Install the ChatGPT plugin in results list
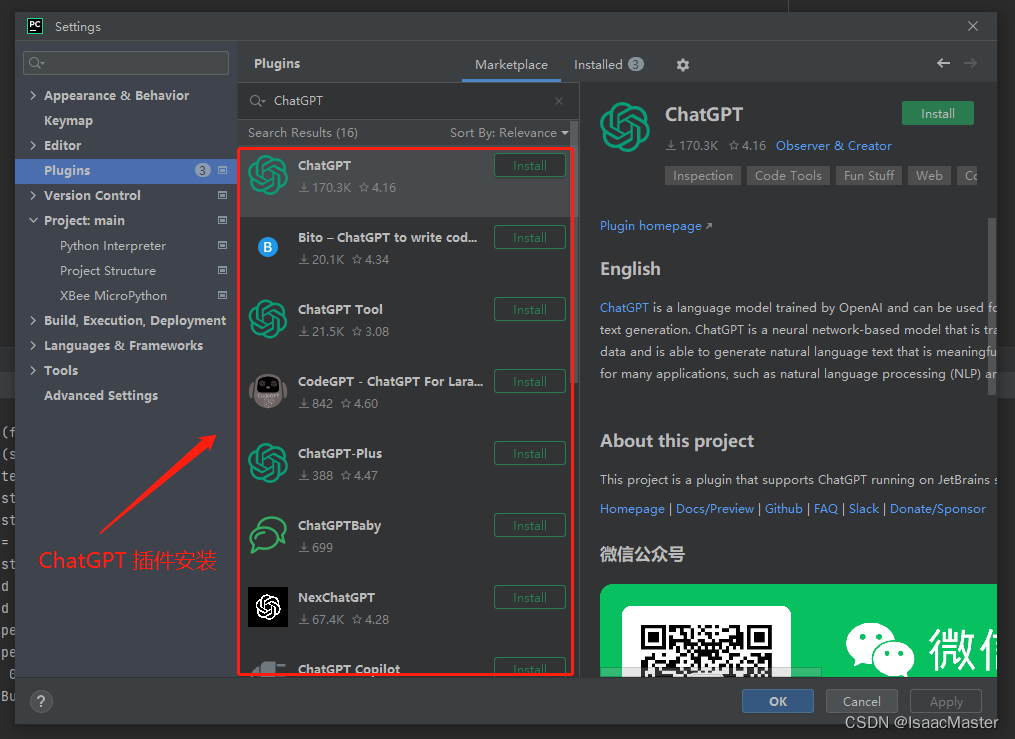This screenshot has width=1015, height=739. 530,166
